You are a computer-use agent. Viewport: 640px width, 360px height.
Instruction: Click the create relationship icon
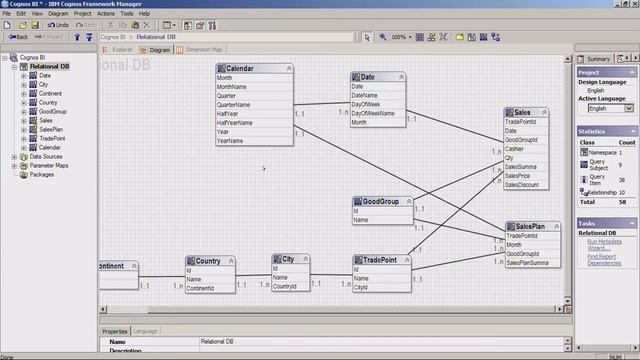click(x=496, y=38)
